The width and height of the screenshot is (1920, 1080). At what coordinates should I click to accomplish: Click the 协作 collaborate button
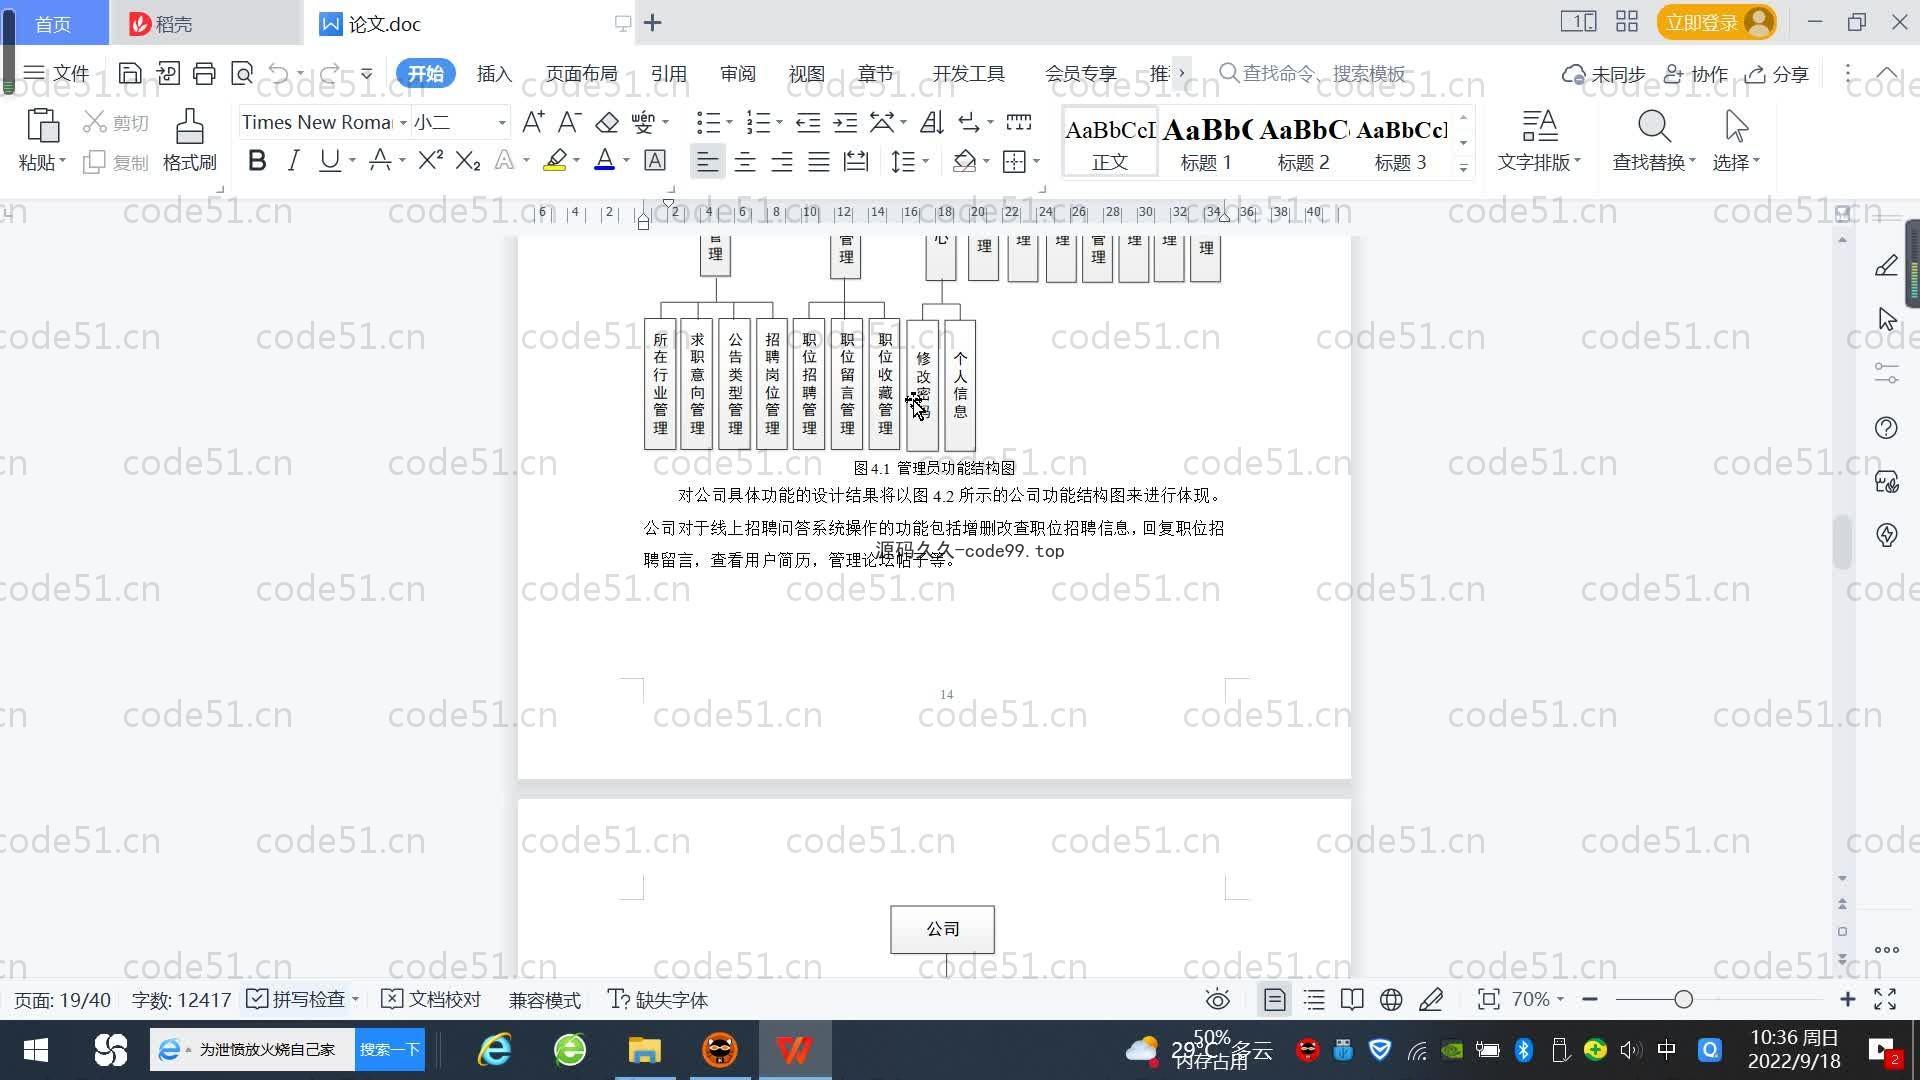point(1695,74)
